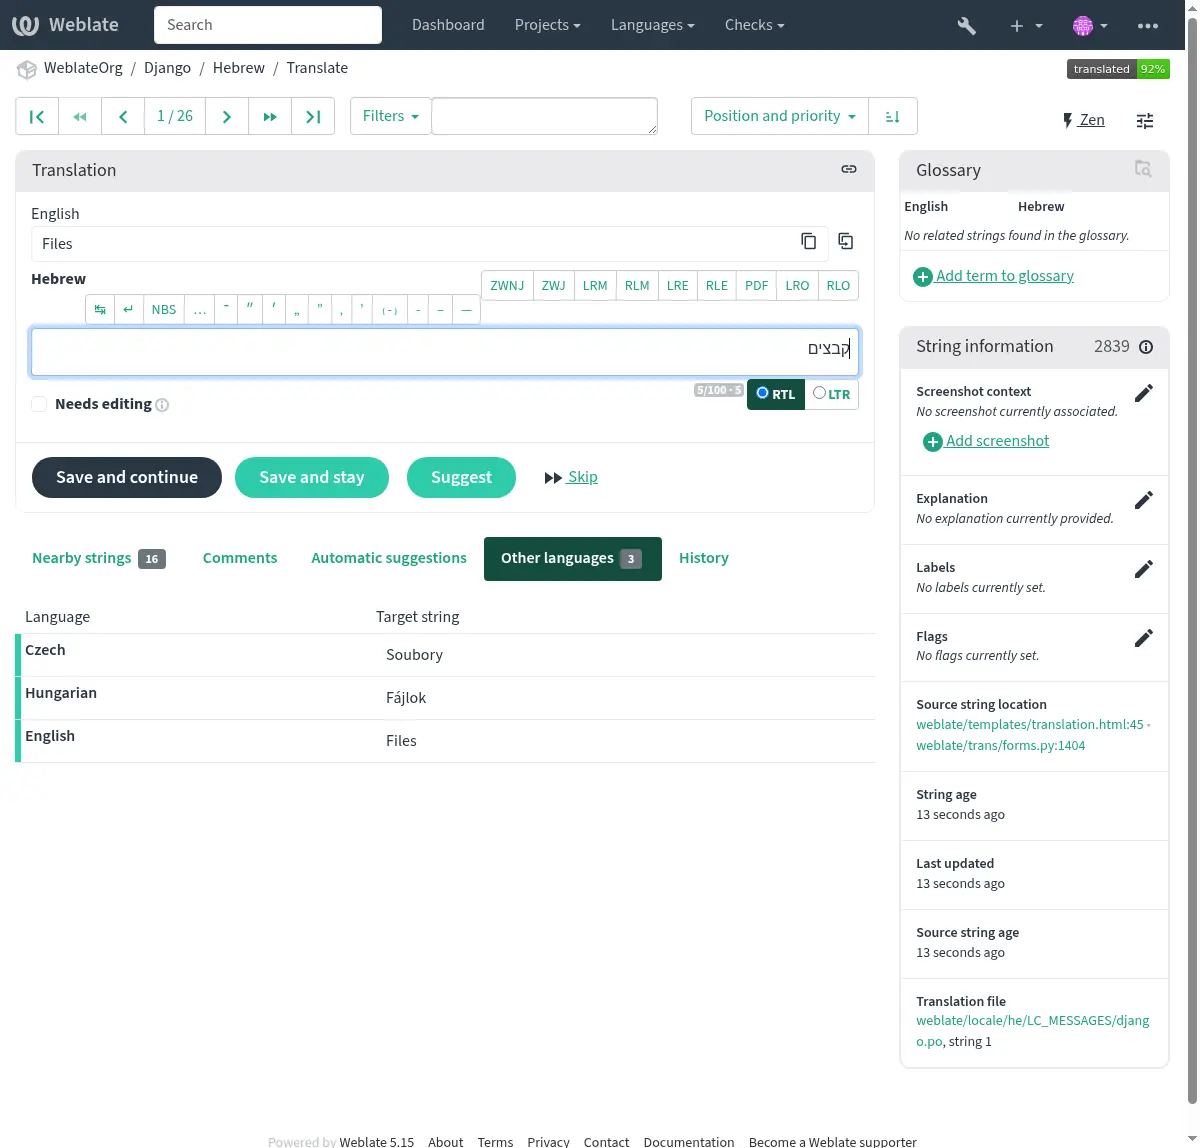Open Position and priority sort dropdown

point(780,116)
